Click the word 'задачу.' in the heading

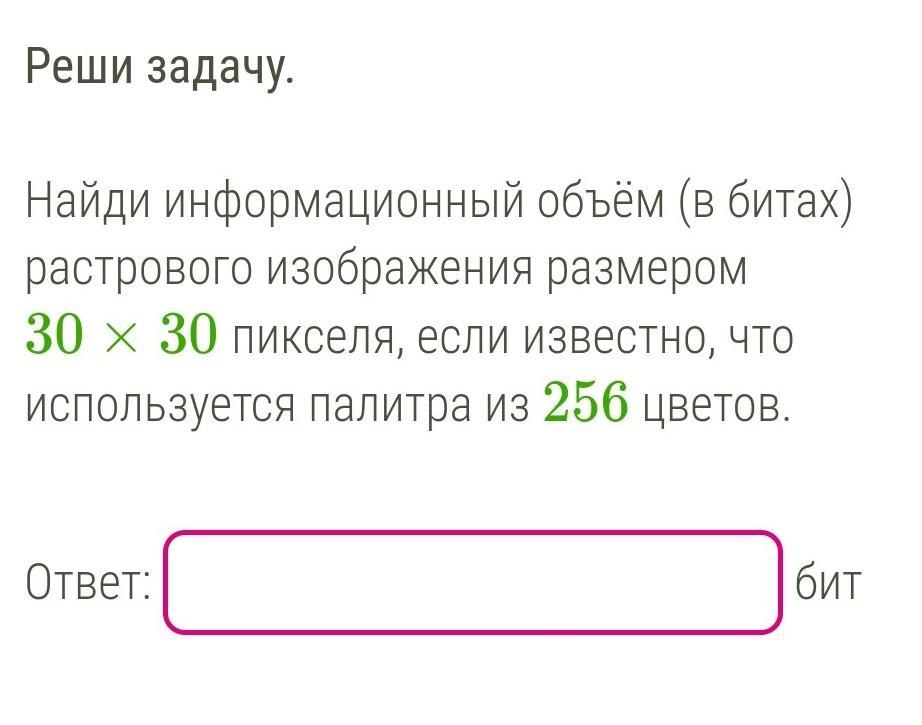tap(222, 68)
